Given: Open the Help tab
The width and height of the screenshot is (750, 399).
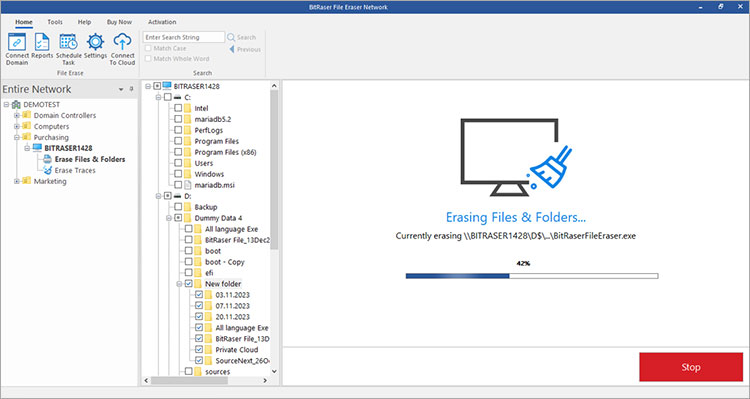Looking at the screenshot, I should (85, 22).
